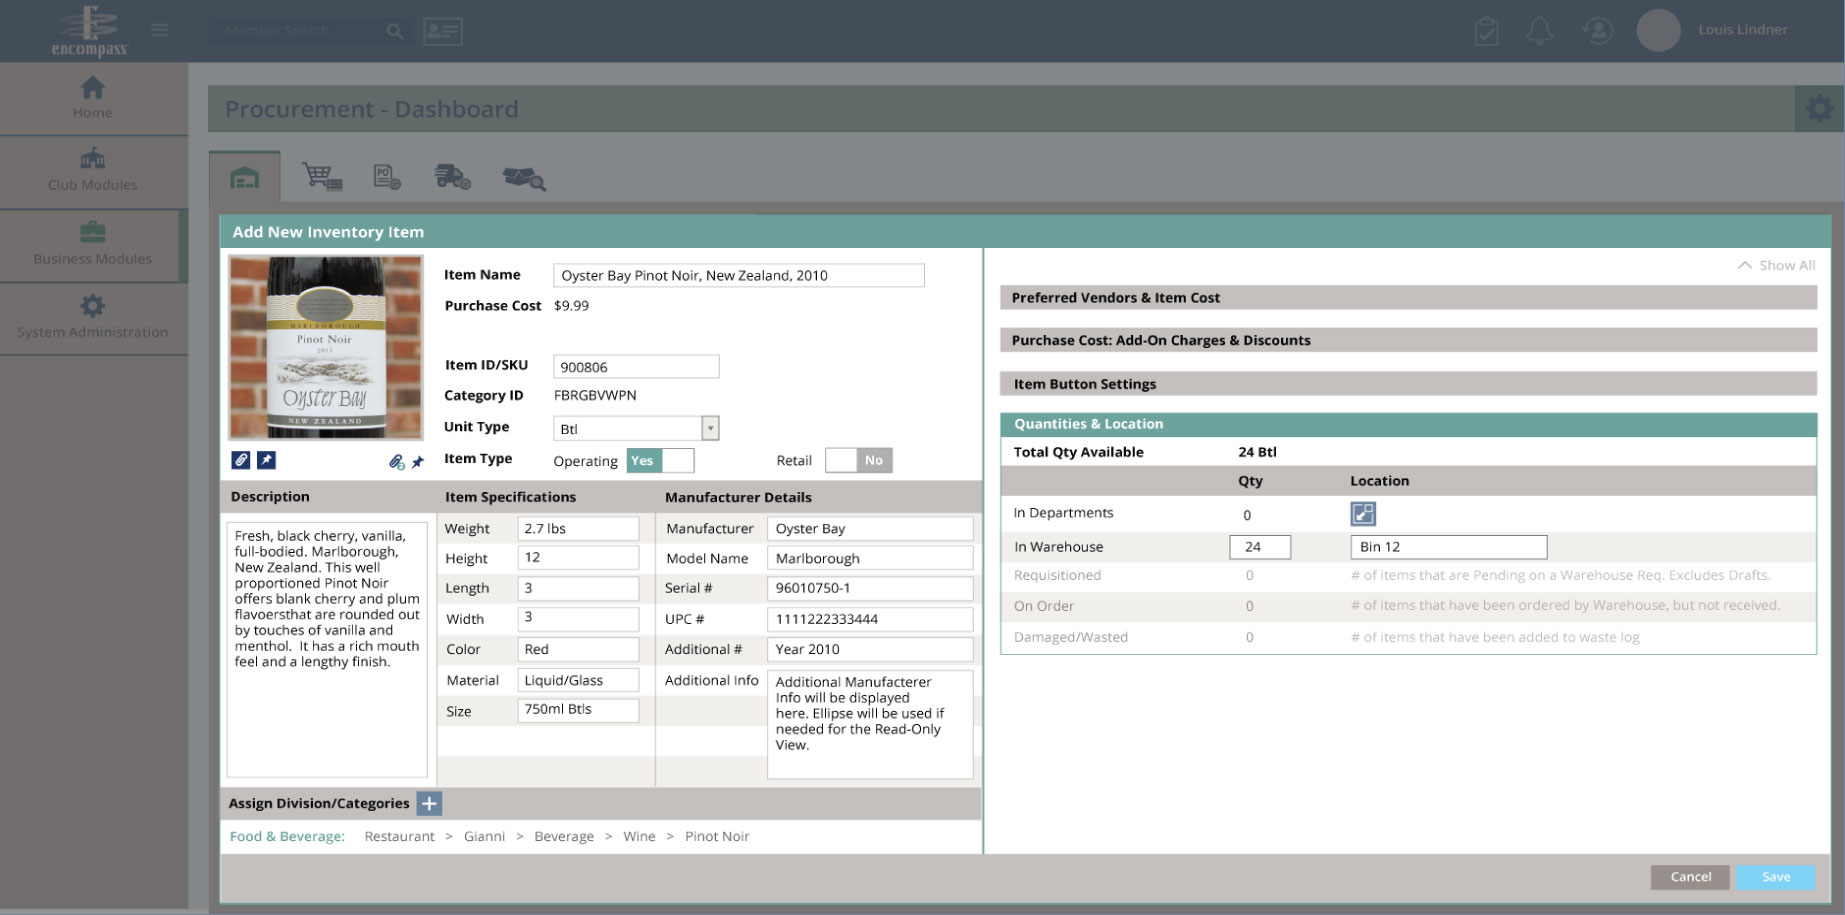Click the Cancel button
The width and height of the screenshot is (1845, 915).
click(1690, 877)
